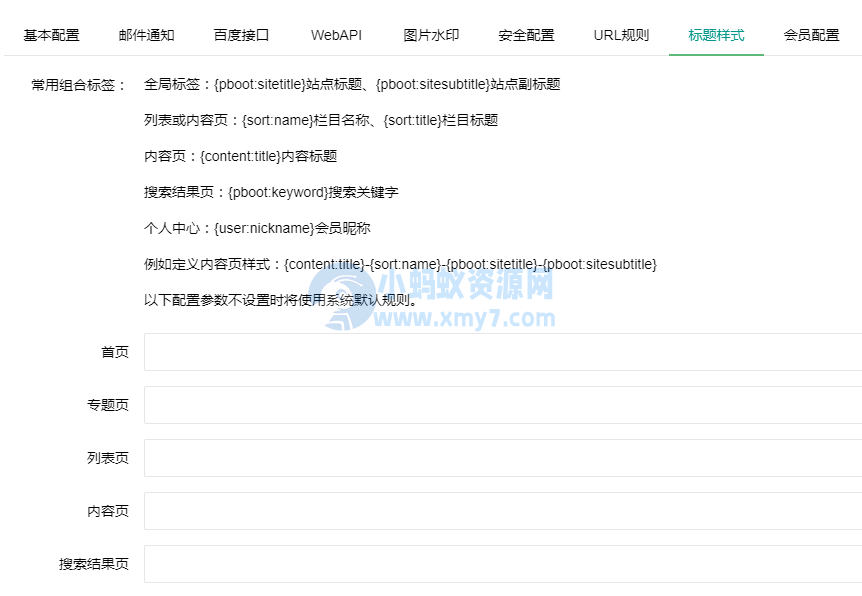Select the 标题样式 tab
862x596 pixels.
[716, 35]
